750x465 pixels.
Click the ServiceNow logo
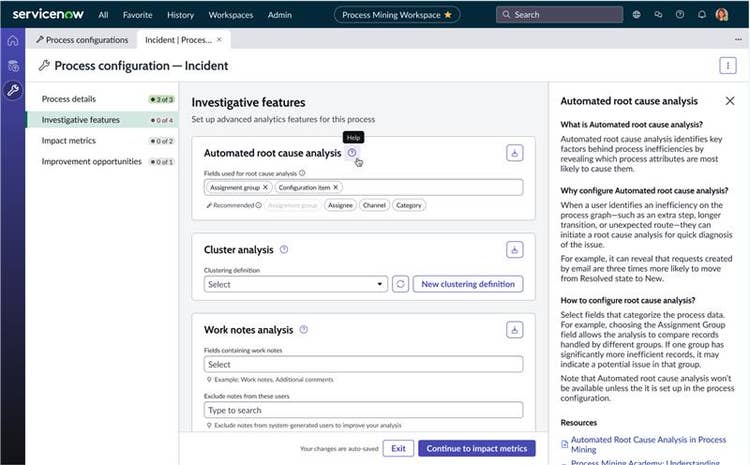pyautogui.click(x=48, y=14)
